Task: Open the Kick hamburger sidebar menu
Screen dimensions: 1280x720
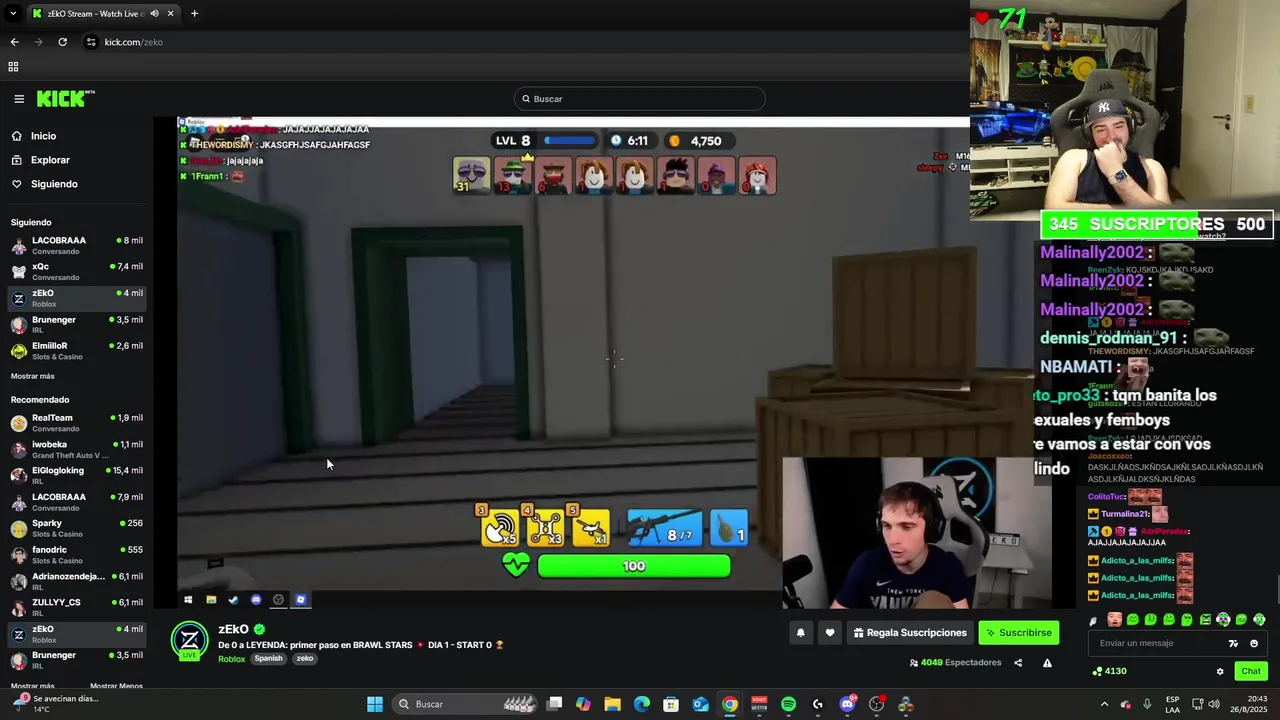Action: (x=19, y=99)
